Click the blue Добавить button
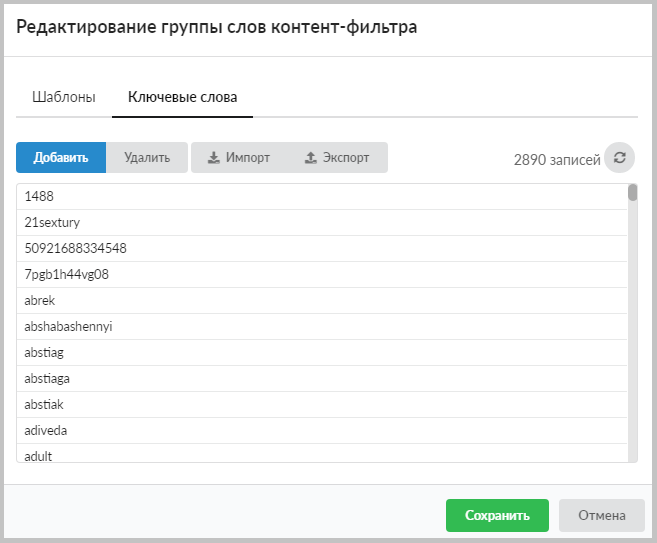 point(61,158)
